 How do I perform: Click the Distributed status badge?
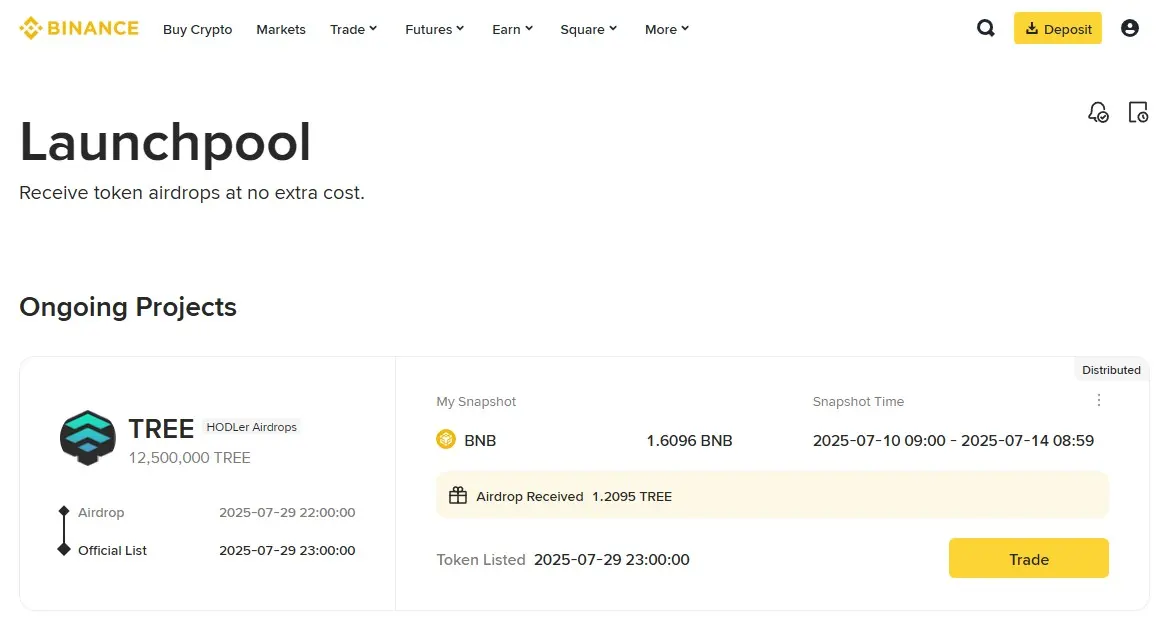coord(1111,370)
